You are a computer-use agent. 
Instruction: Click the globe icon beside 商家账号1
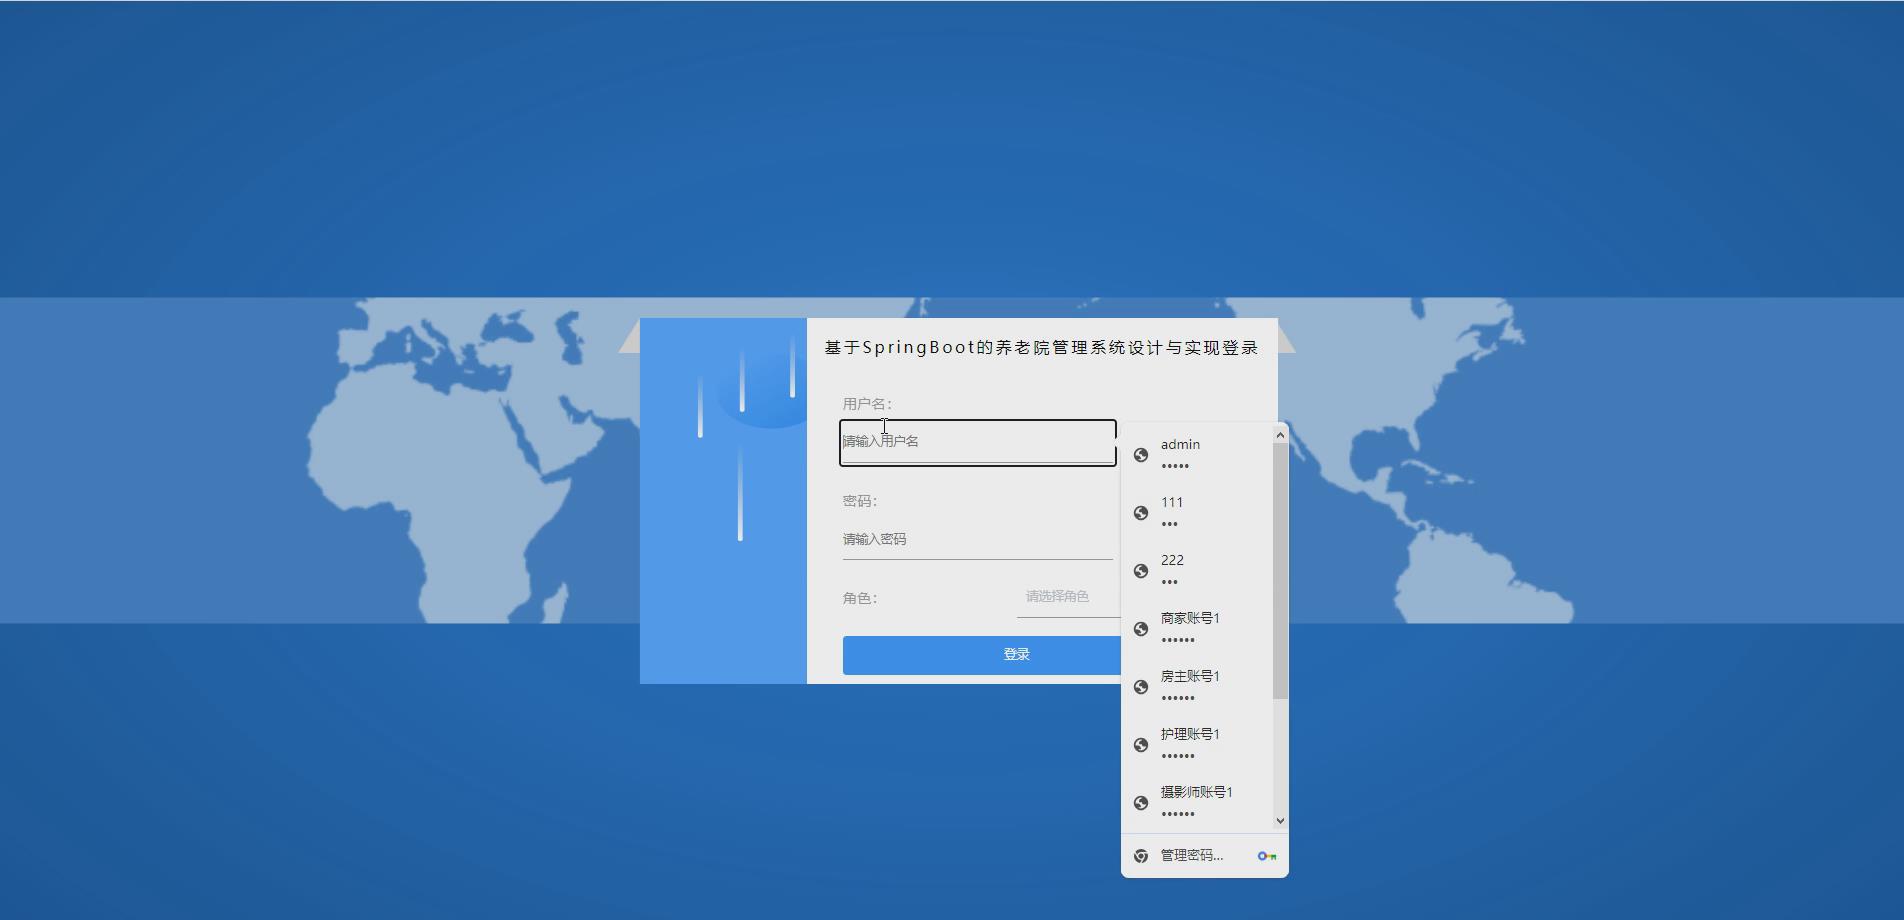click(1141, 629)
